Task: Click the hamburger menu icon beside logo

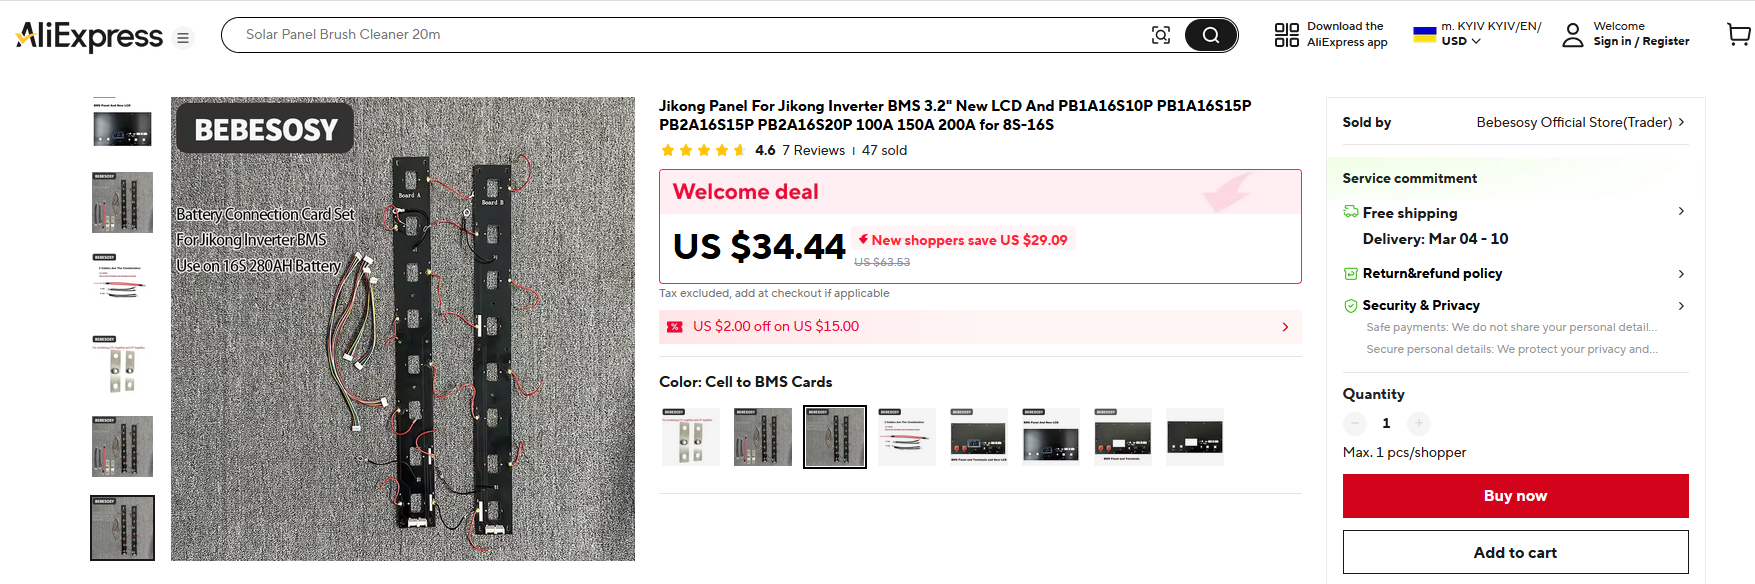Action: (183, 38)
